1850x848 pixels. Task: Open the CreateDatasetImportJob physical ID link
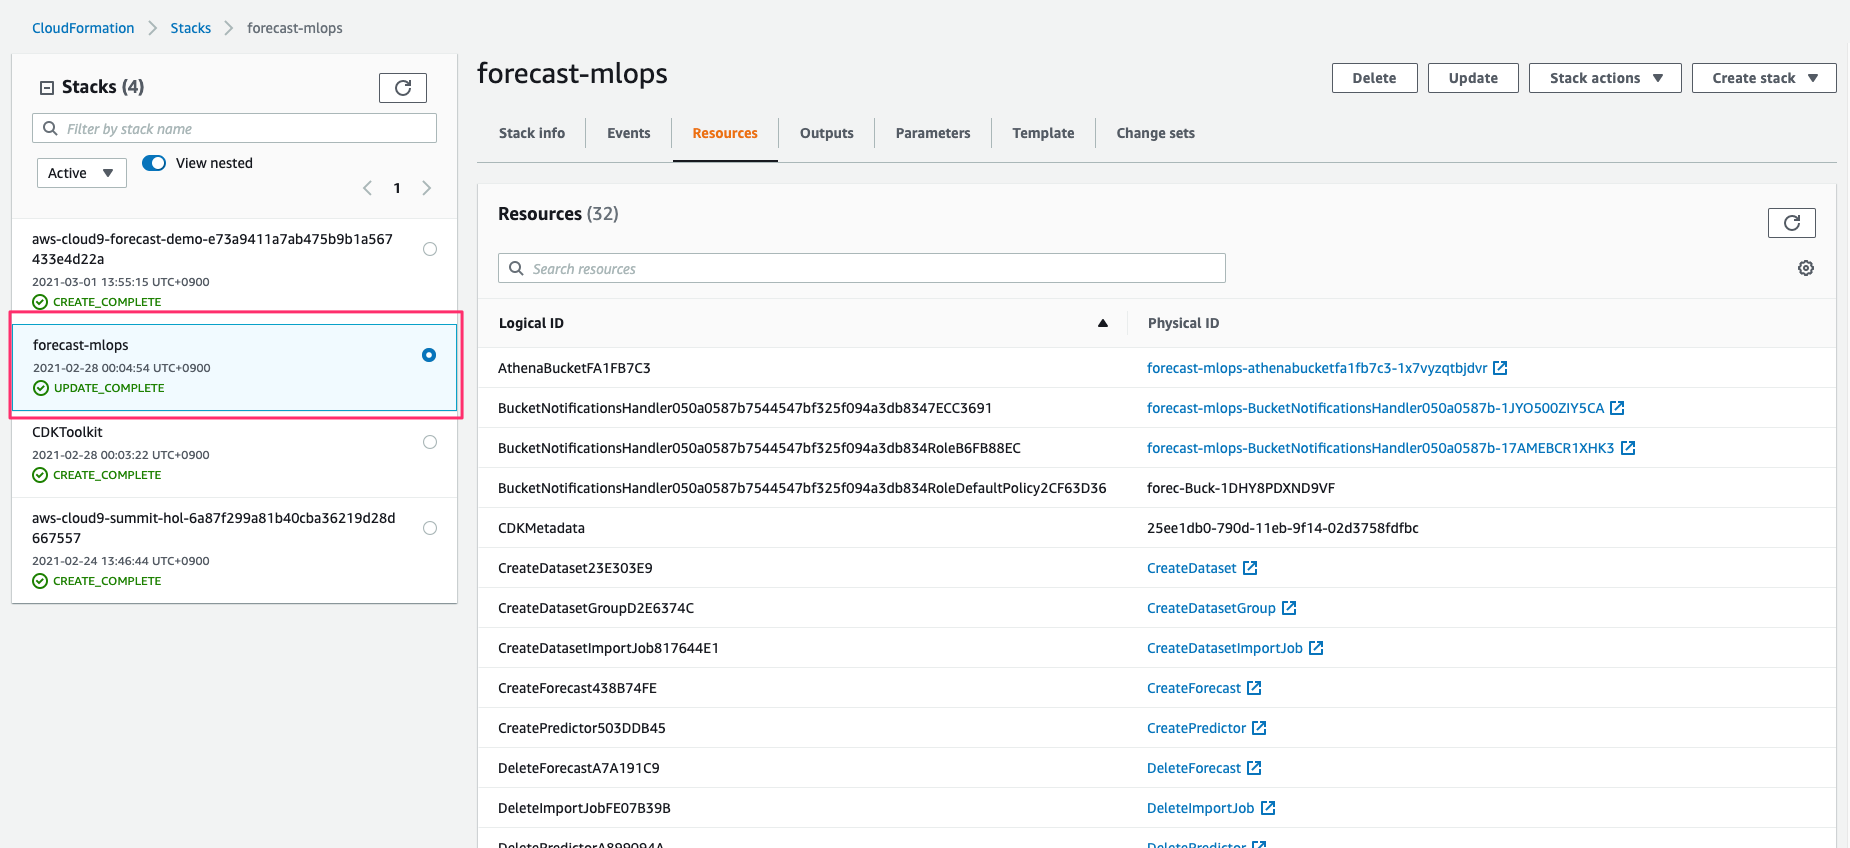(x=1225, y=648)
